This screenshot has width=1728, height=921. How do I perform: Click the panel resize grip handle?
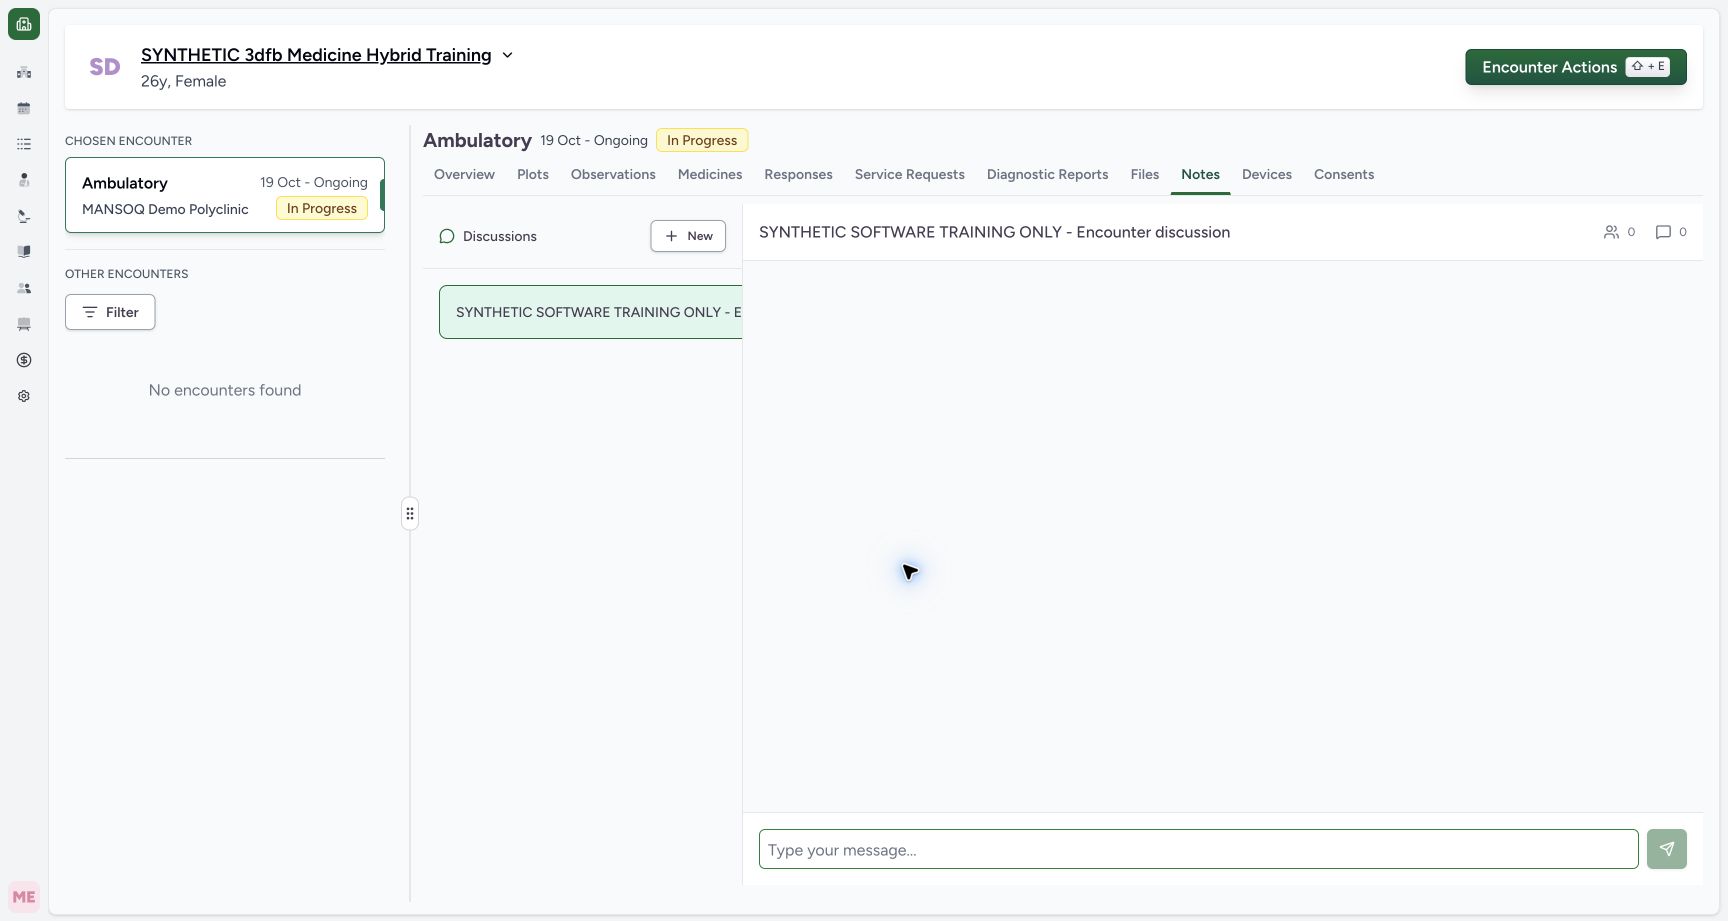[x=410, y=514]
